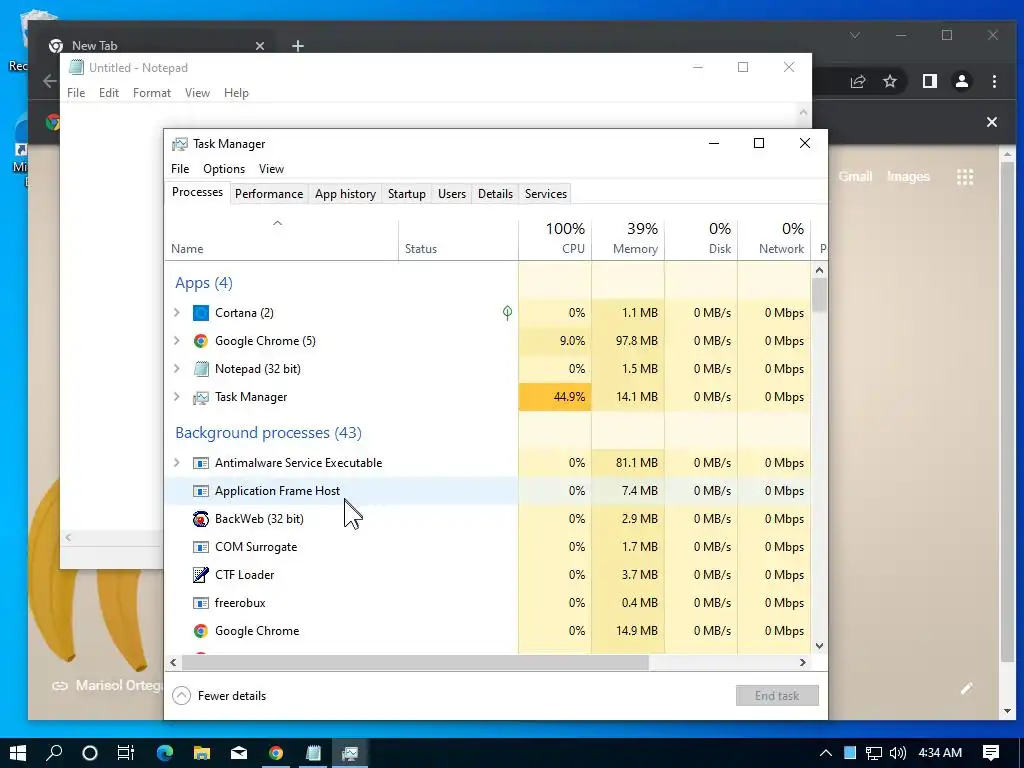Open Notepad's Format menu

[152, 93]
